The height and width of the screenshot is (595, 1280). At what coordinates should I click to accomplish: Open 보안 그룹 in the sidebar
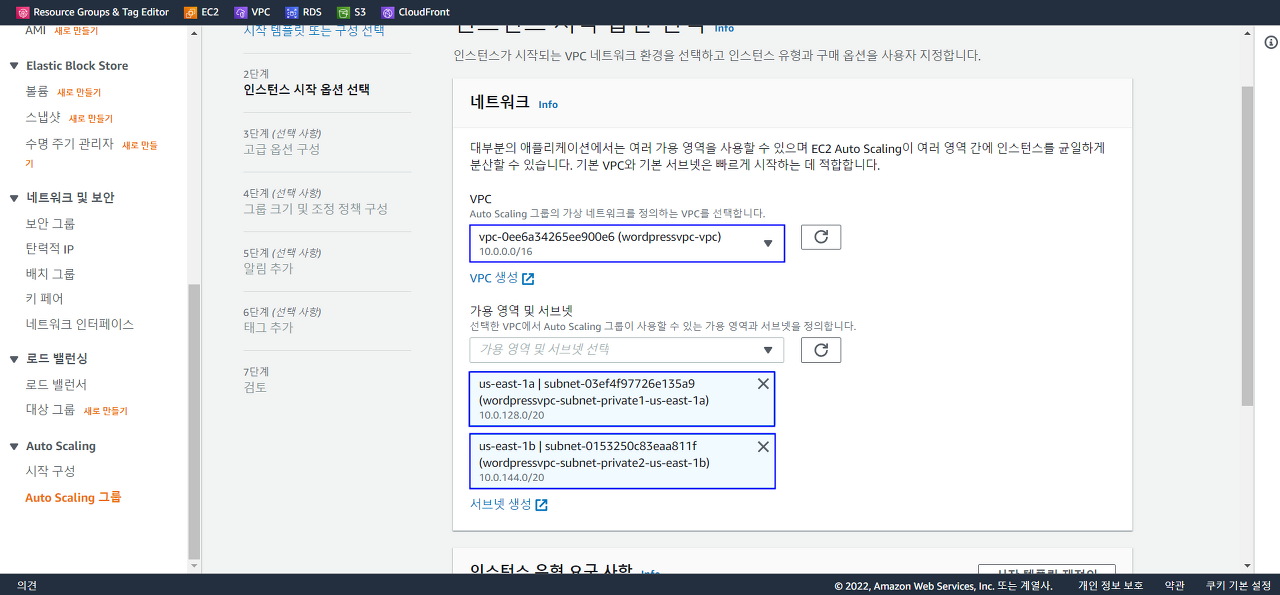(x=50, y=223)
